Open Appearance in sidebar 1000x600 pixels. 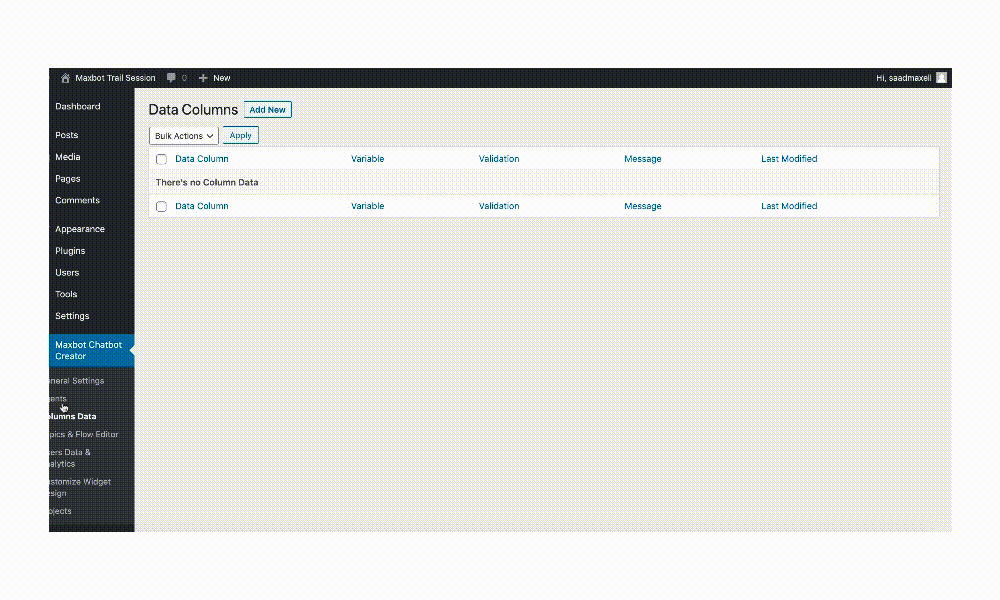click(80, 229)
